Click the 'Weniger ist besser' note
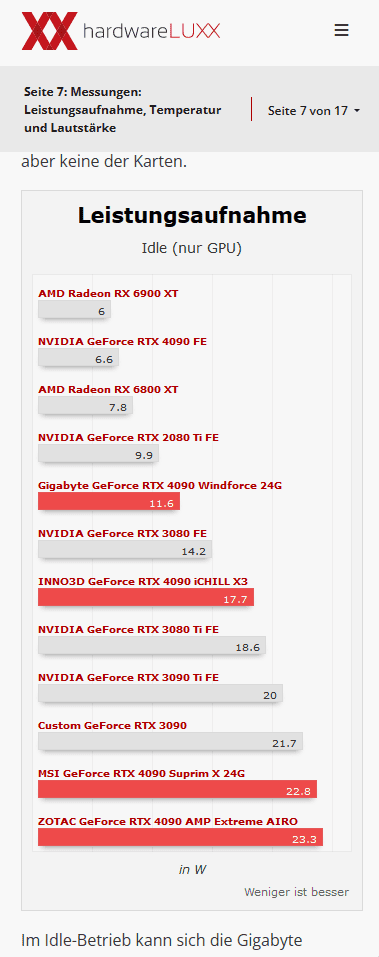Image resolution: width=379 pixels, height=957 pixels. tap(297, 892)
